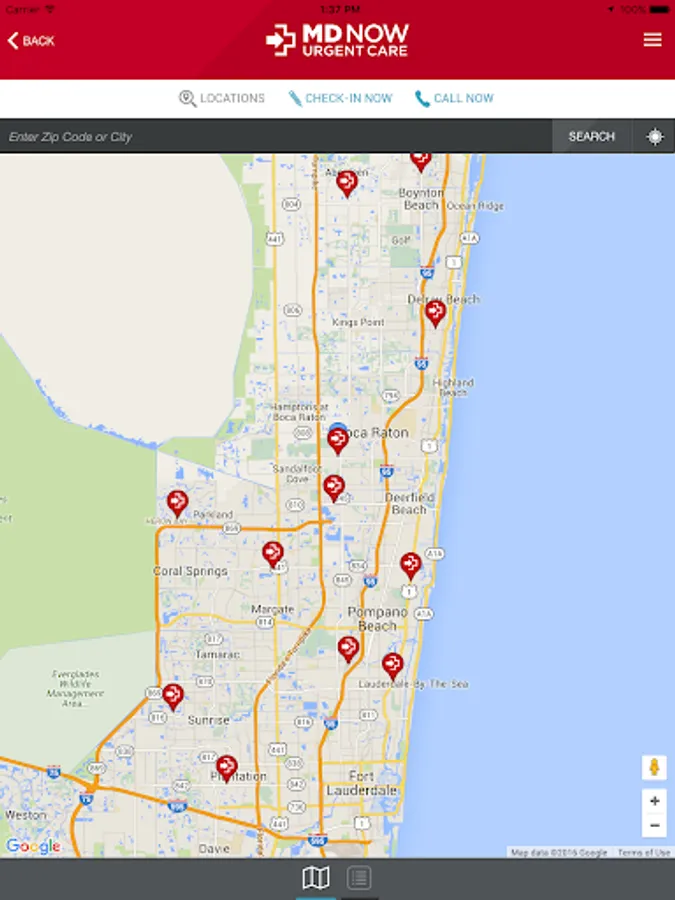Select the clinic pin at Delray Beach

pos(435,313)
